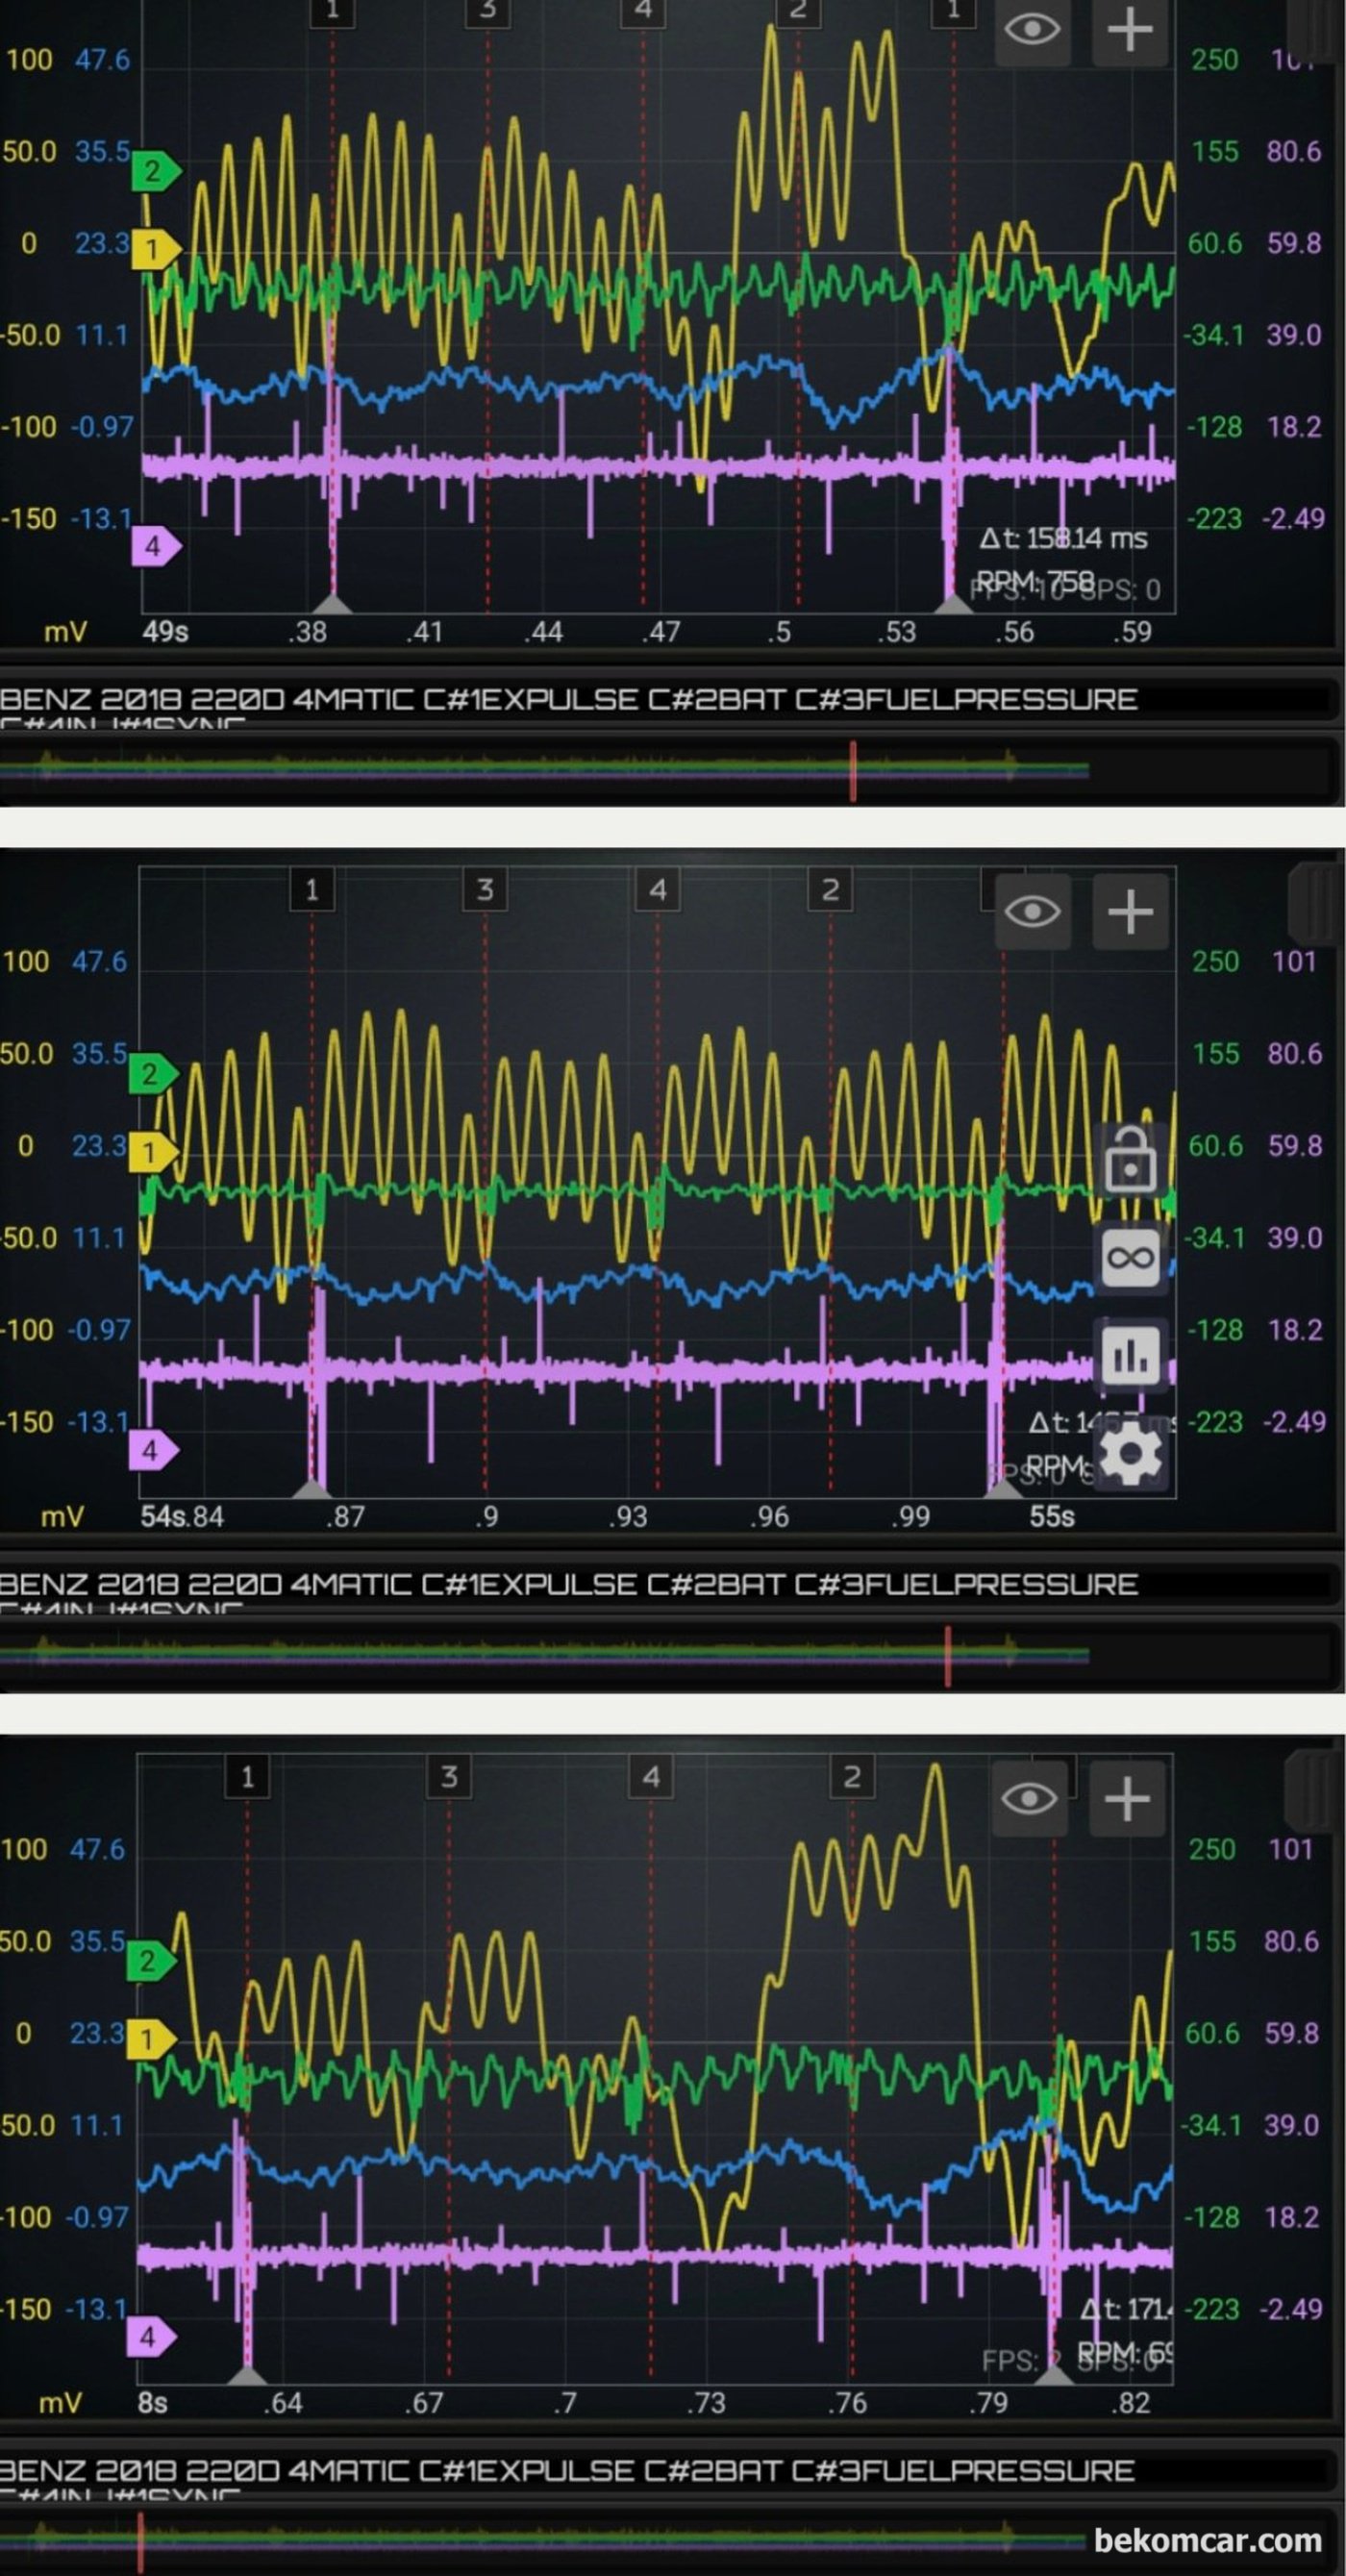Click plus add button in bottom chart
This screenshot has height=2576, width=1346.
1126,1798
